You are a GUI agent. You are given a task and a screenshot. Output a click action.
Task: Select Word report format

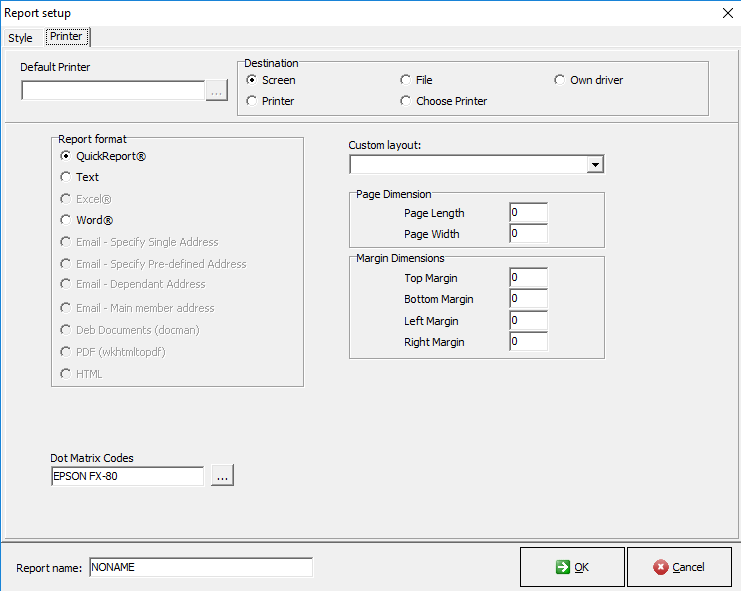pyautogui.click(x=66, y=220)
